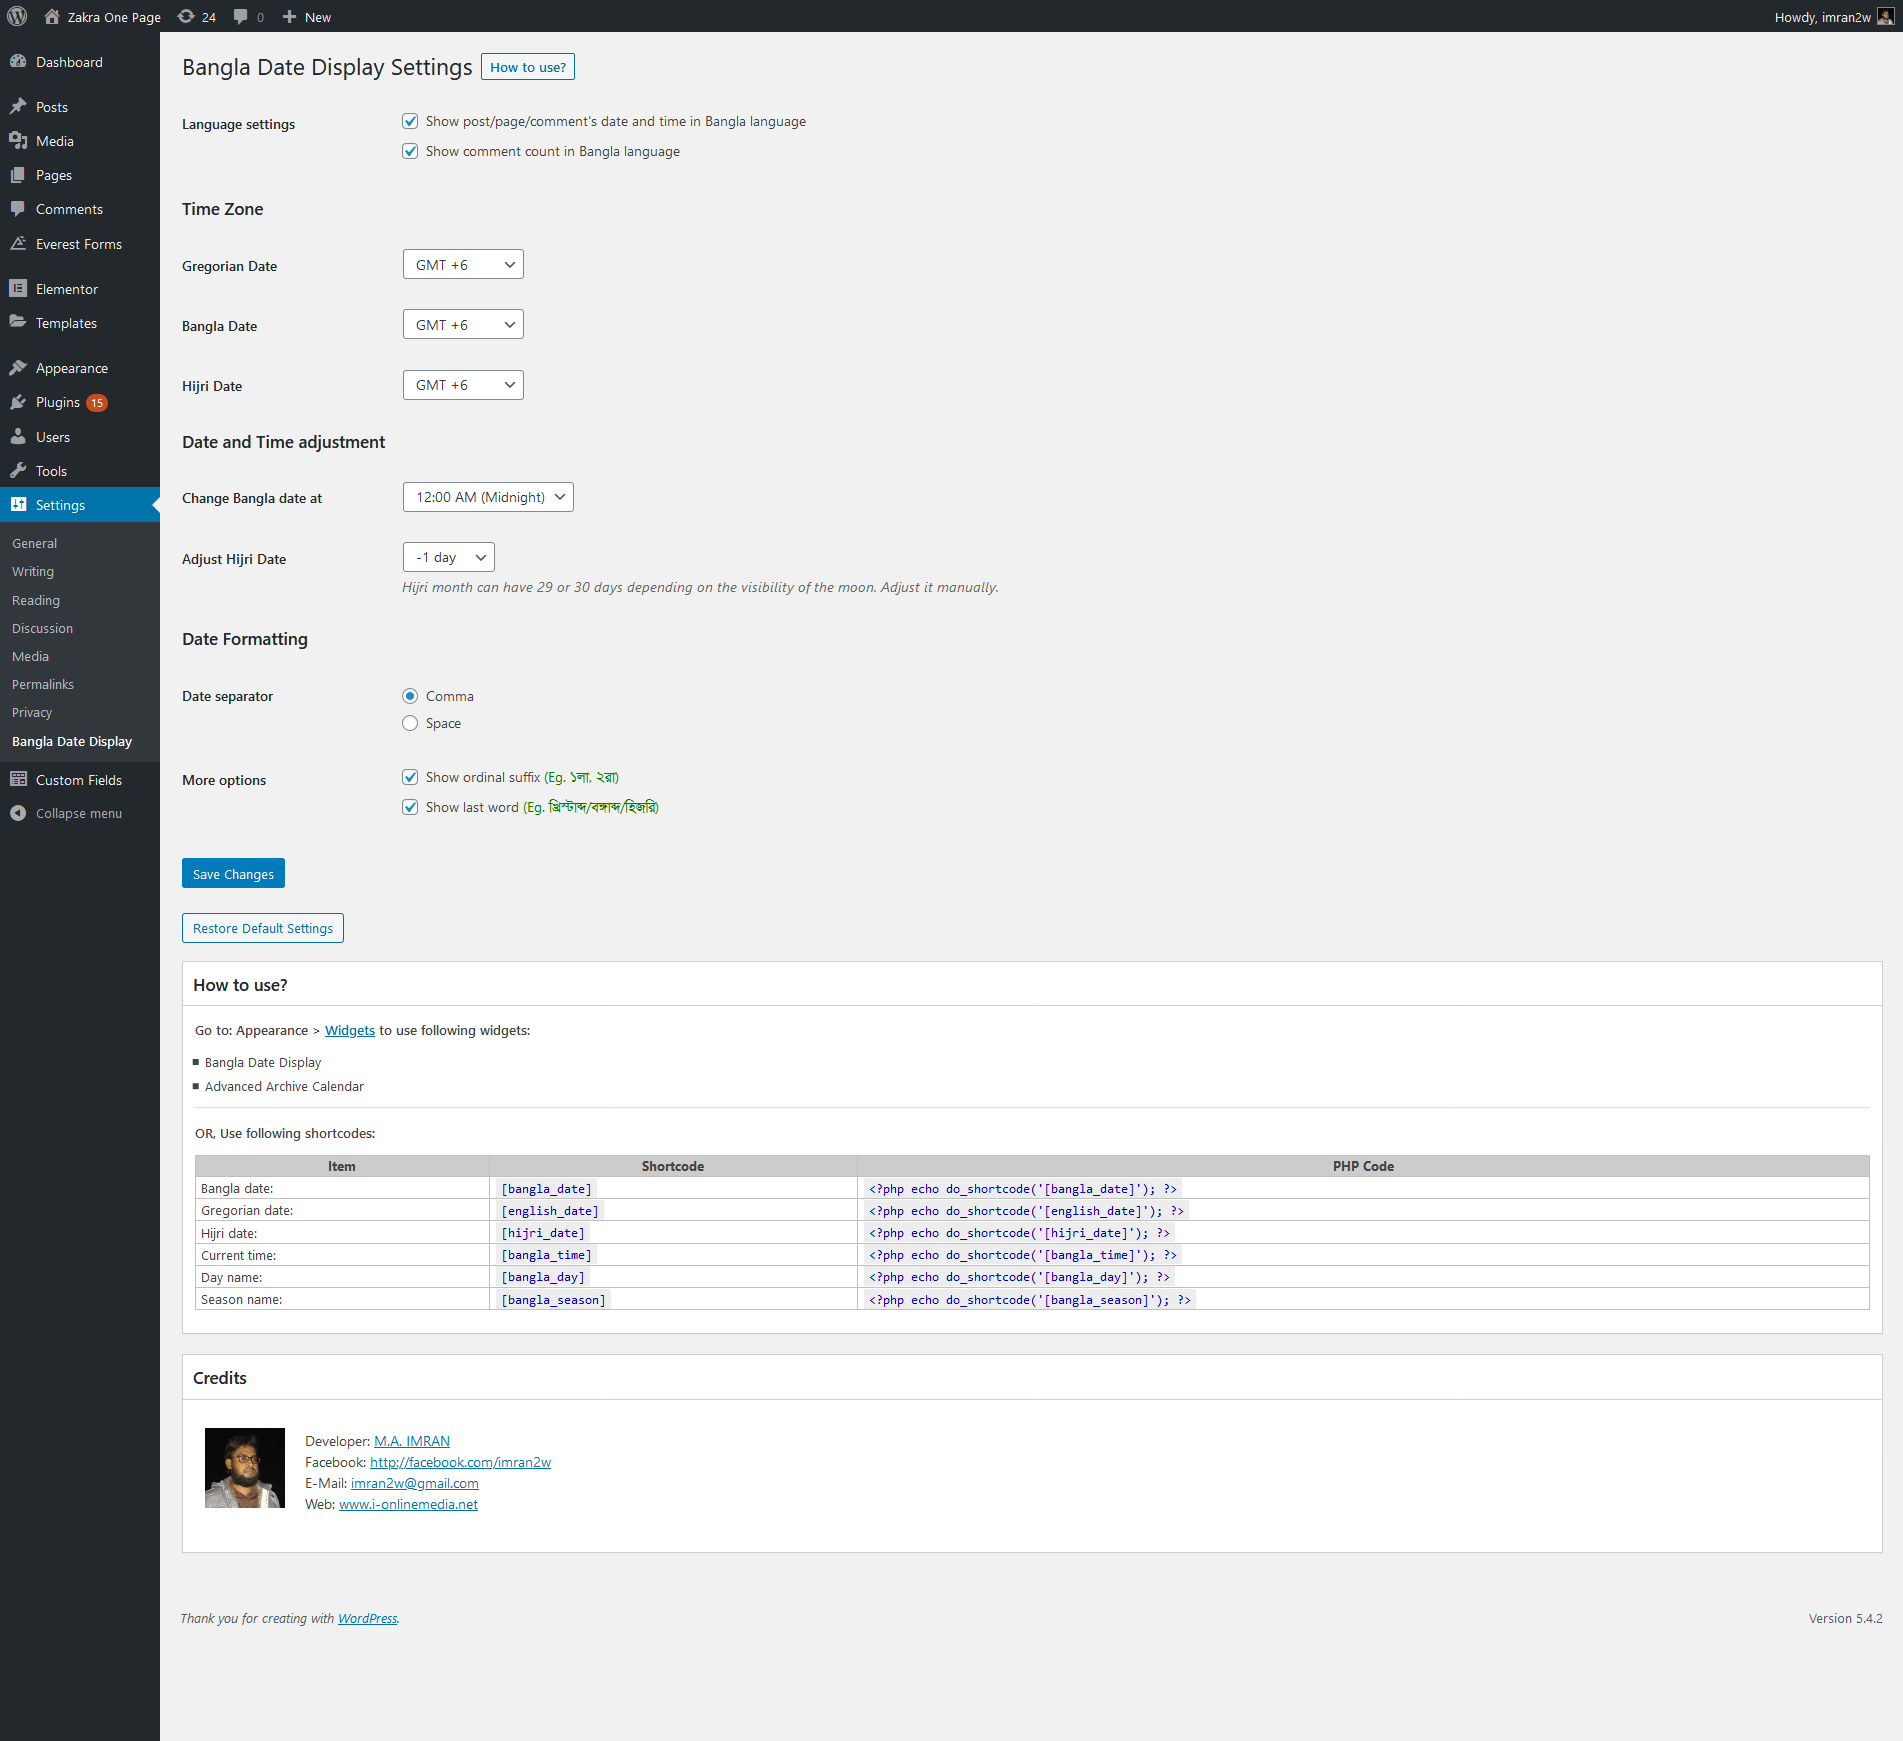Click the Settings sliders icon

click(18, 504)
